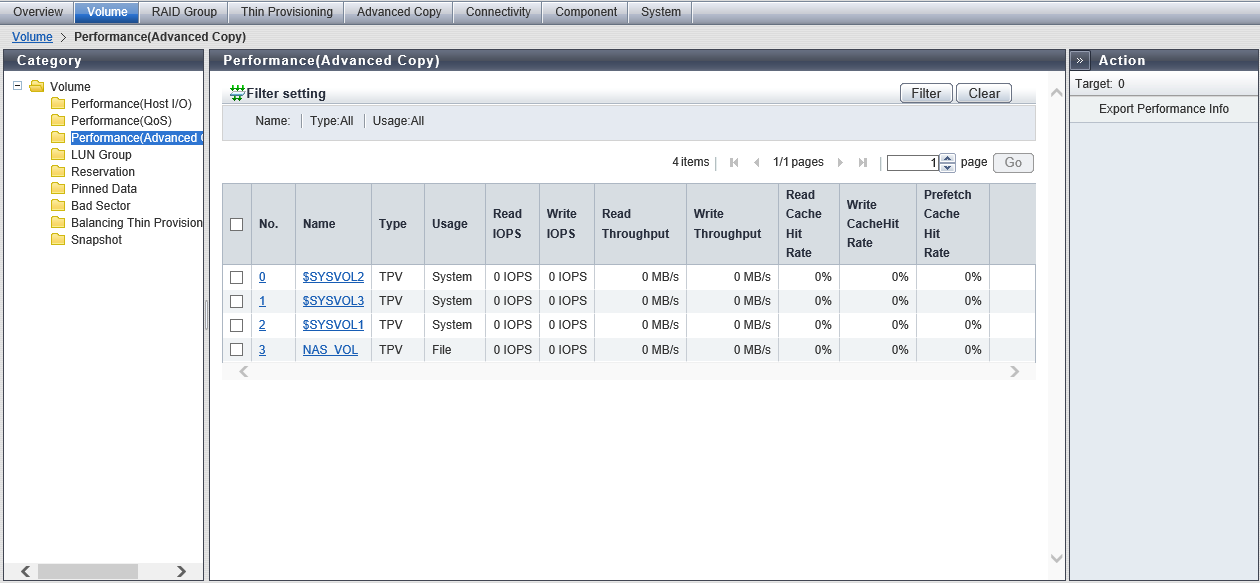Select the Snapshot folder icon
1260x583 pixels.
(58, 240)
